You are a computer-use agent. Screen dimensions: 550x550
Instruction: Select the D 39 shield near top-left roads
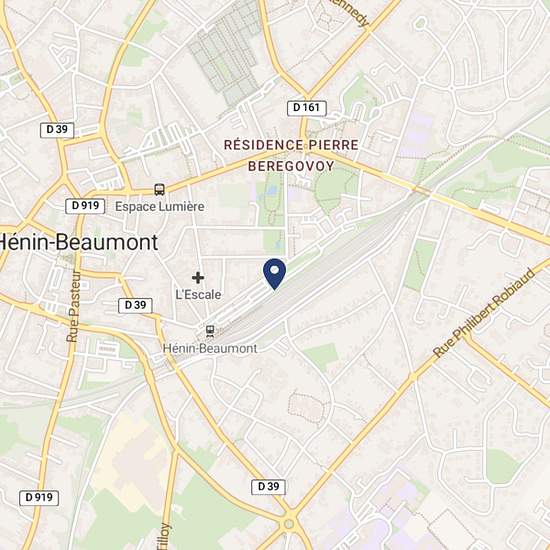pos(57,130)
